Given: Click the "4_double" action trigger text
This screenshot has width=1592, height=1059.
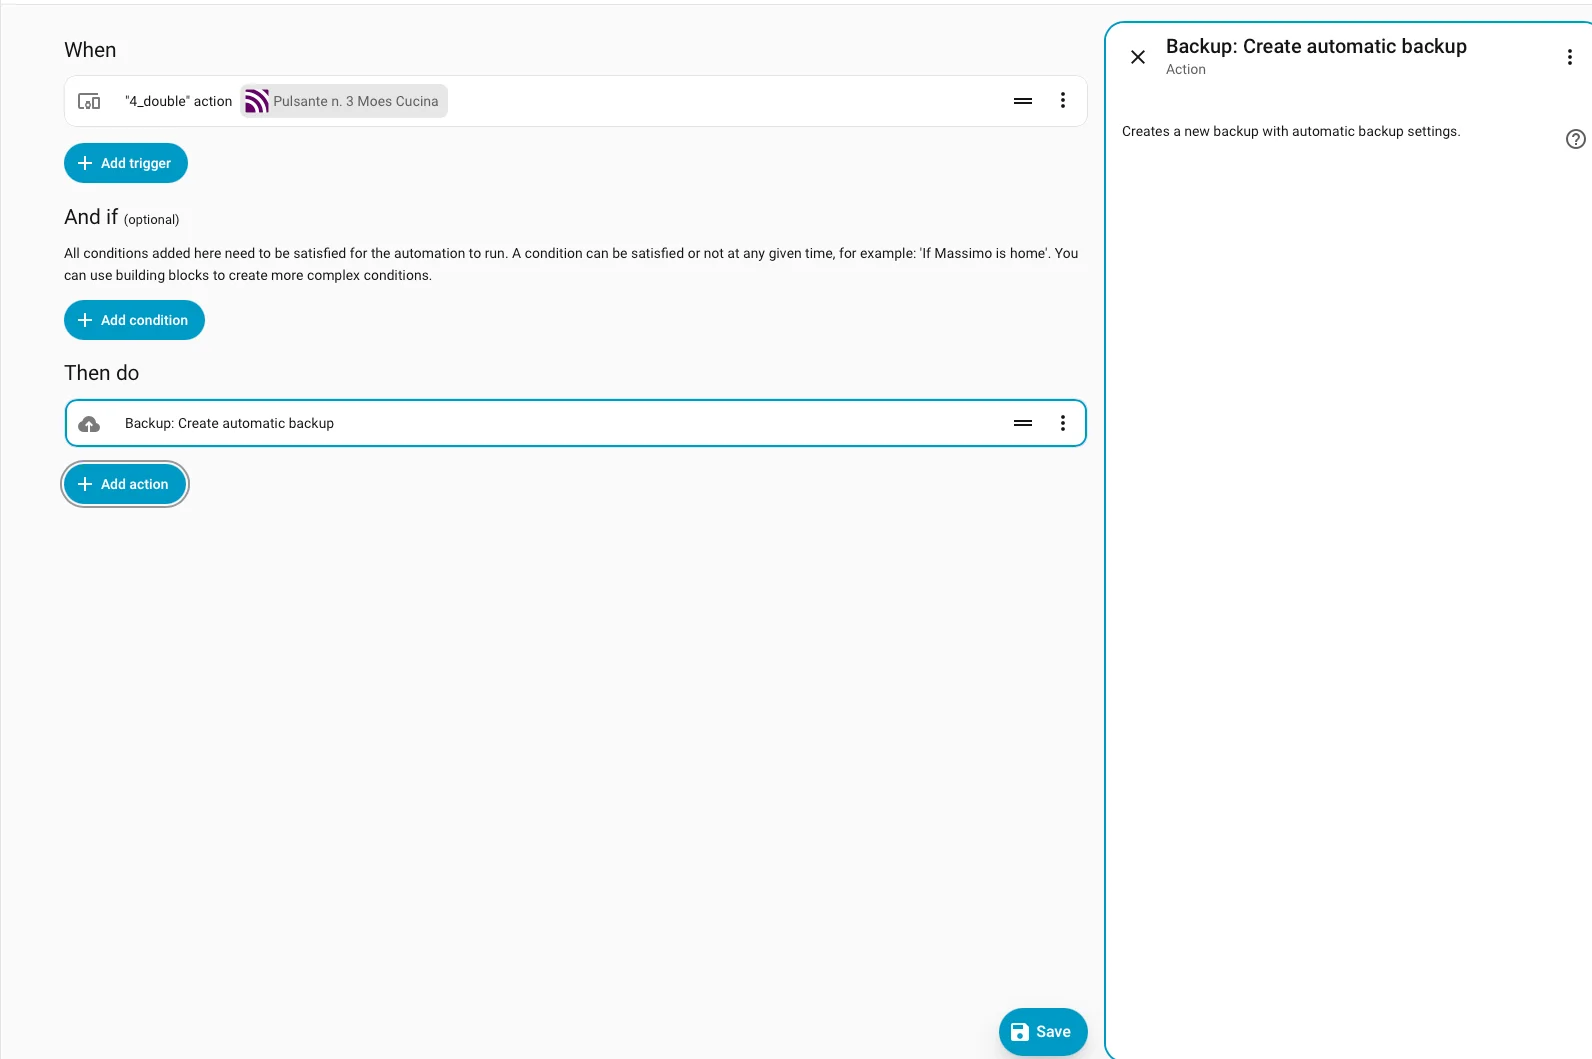Looking at the screenshot, I should 178,101.
